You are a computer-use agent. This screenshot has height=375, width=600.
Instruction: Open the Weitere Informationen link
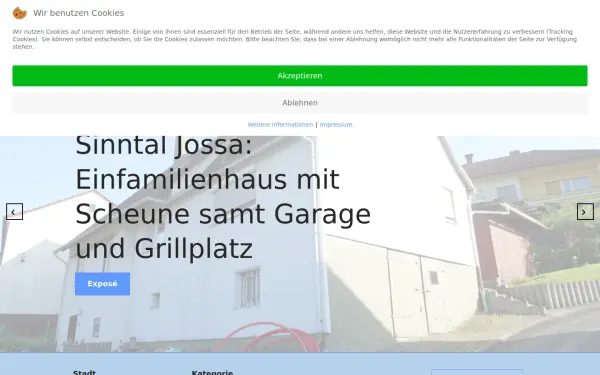point(280,125)
